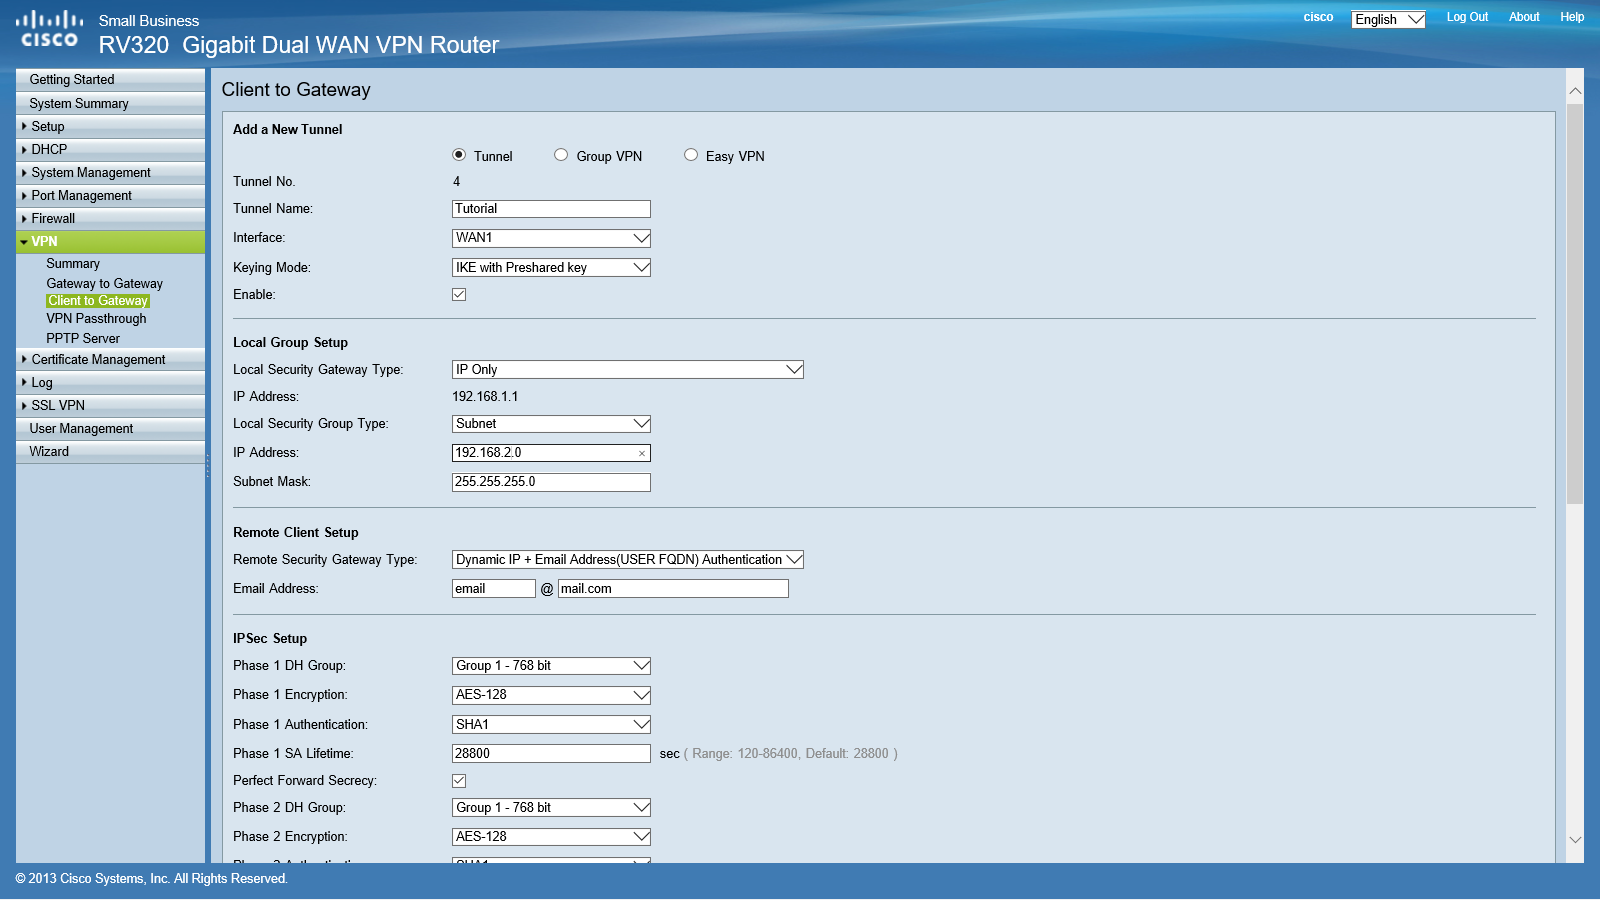The width and height of the screenshot is (1600, 900).
Task: Open the English language dropdown
Action: tap(1388, 19)
